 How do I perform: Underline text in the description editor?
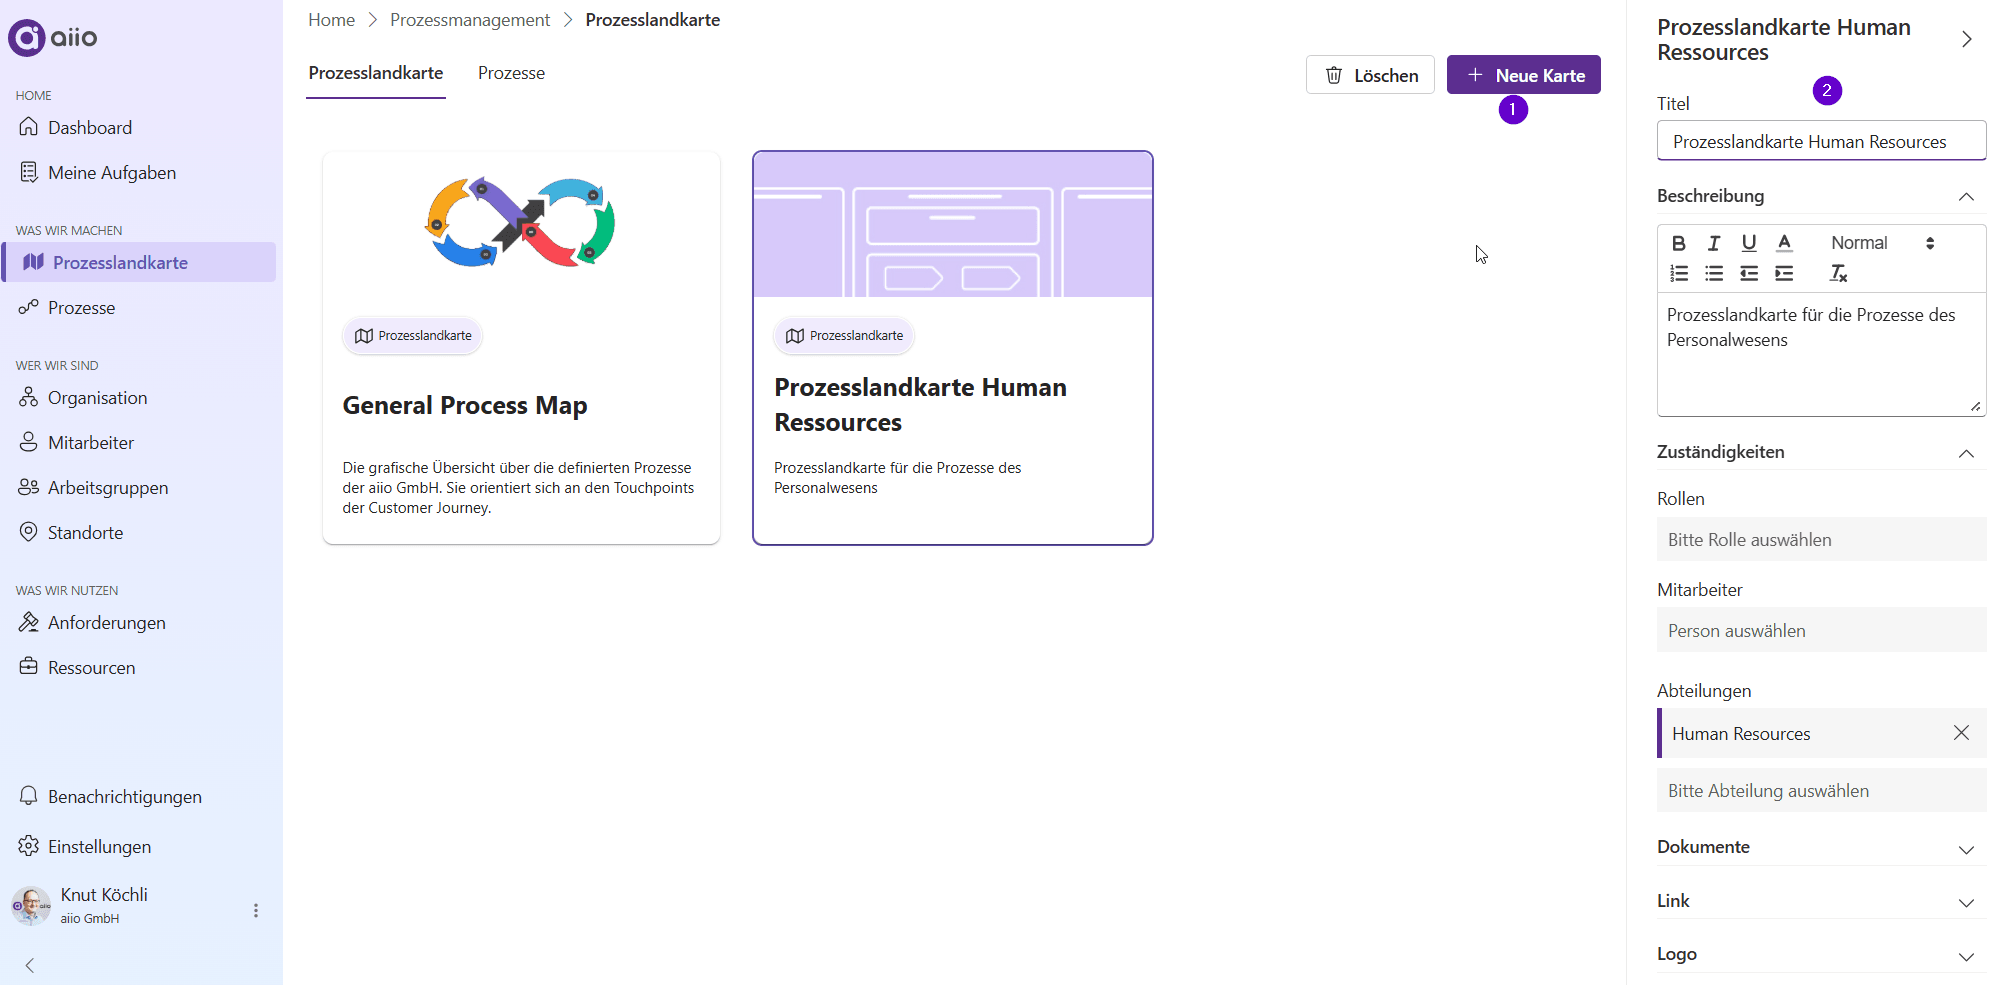tap(1749, 243)
